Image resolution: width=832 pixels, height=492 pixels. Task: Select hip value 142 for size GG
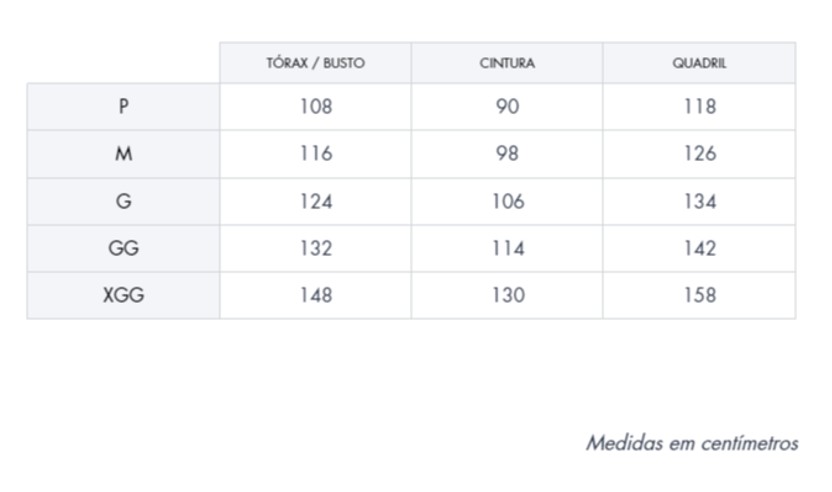699,248
